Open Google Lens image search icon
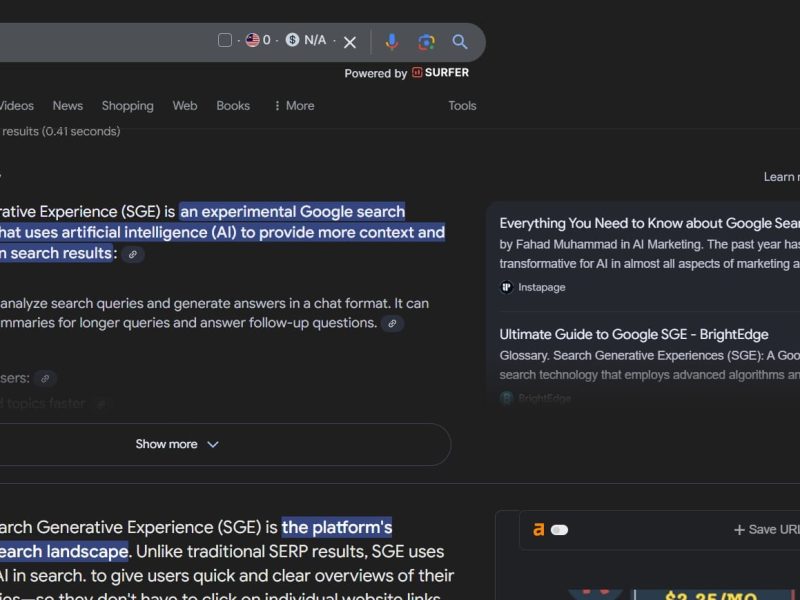800x600 pixels. (x=426, y=42)
